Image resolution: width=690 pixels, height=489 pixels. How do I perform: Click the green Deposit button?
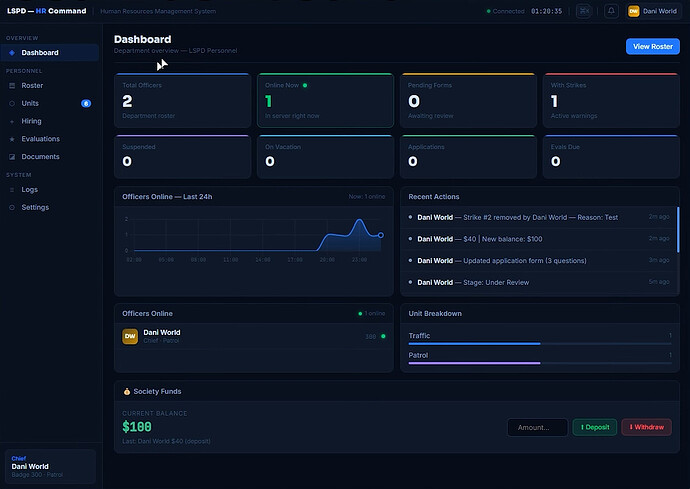tap(595, 427)
